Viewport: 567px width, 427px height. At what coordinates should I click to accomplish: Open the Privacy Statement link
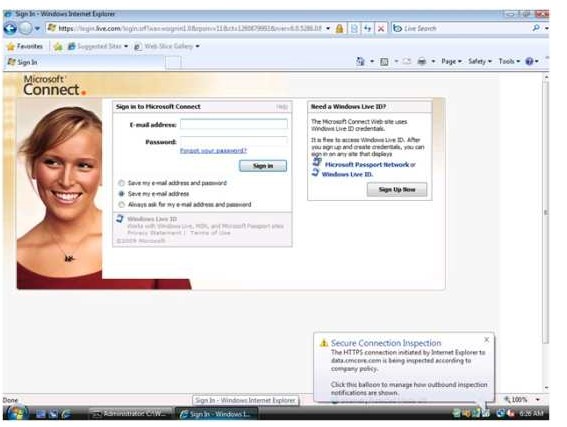(x=154, y=233)
